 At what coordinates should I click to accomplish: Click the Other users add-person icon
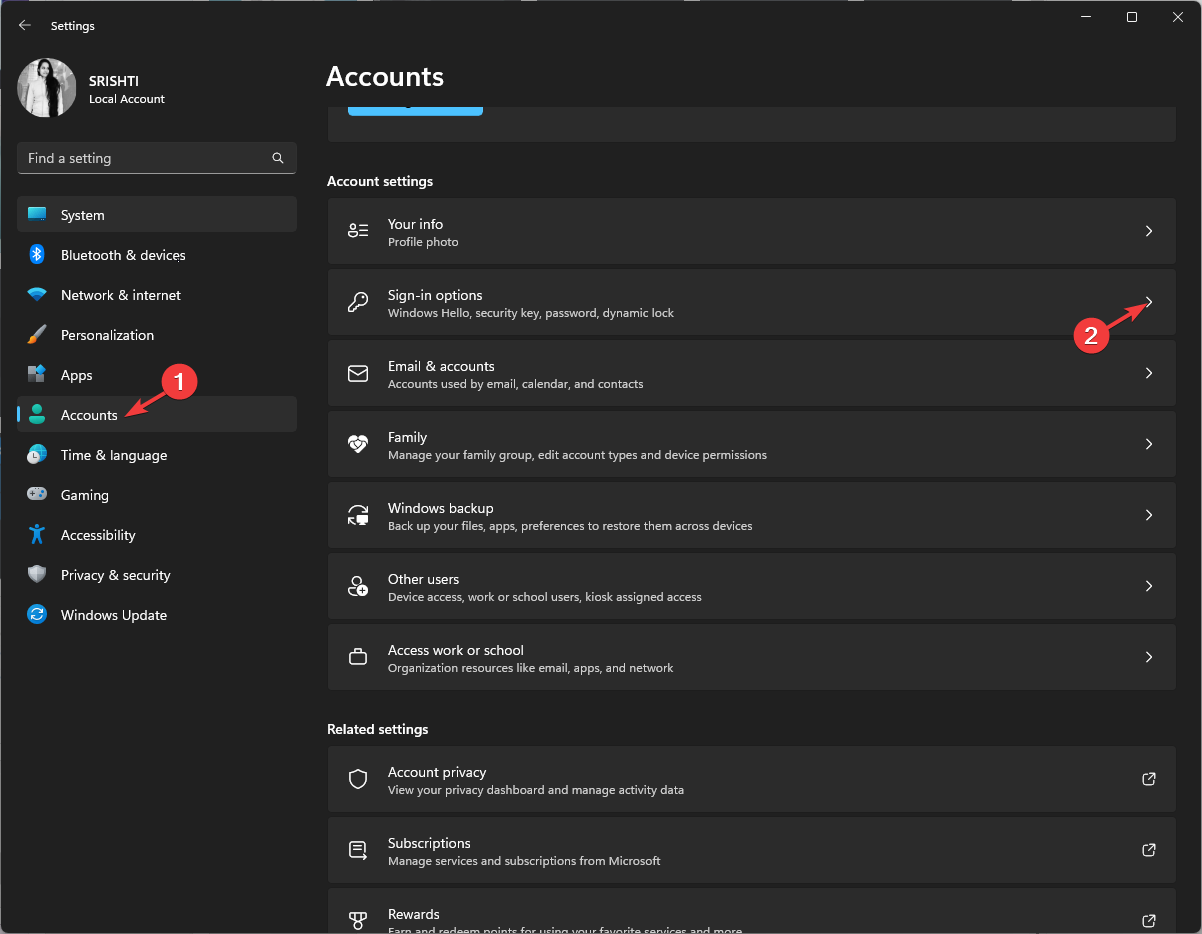[x=358, y=586]
